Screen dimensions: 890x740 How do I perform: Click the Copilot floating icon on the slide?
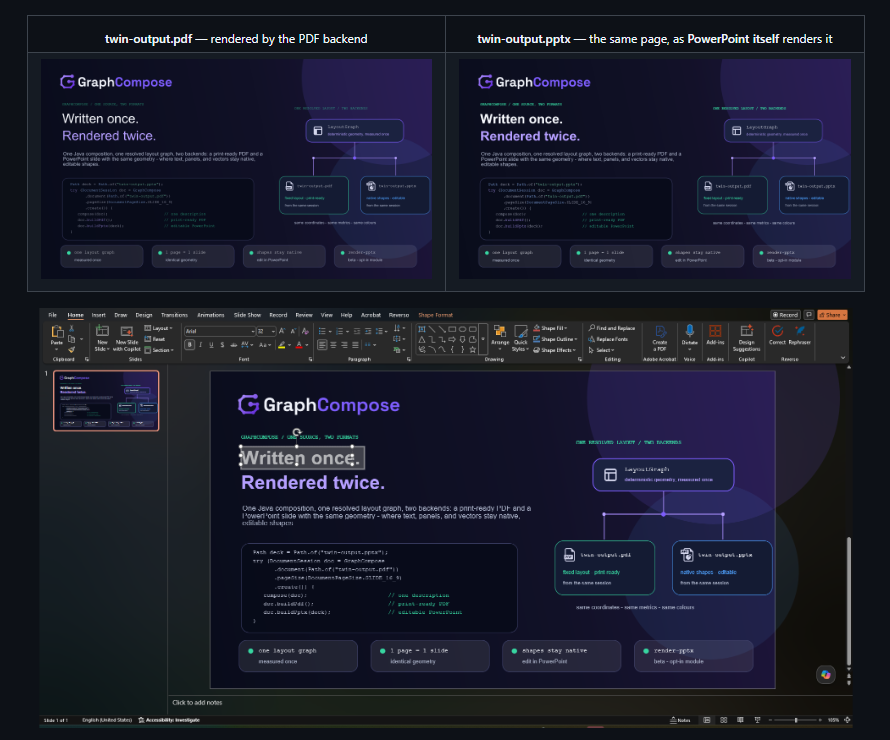(826, 674)
